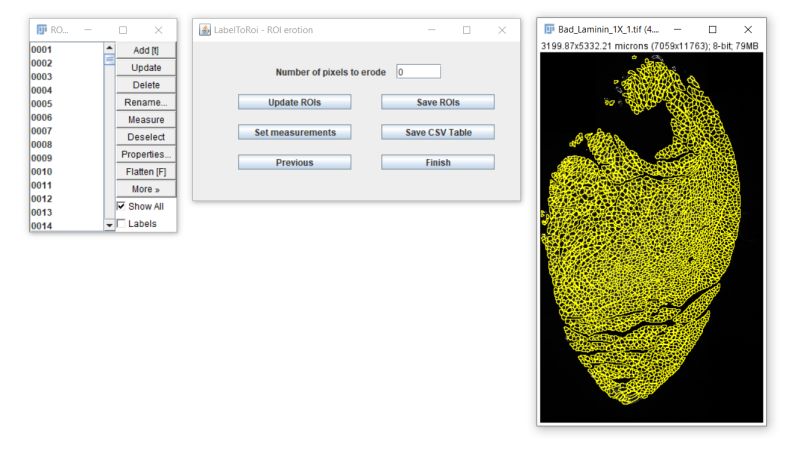Open Rename... in ROI Manager
This screenshot has height=454, width=800.
(146, 102)
